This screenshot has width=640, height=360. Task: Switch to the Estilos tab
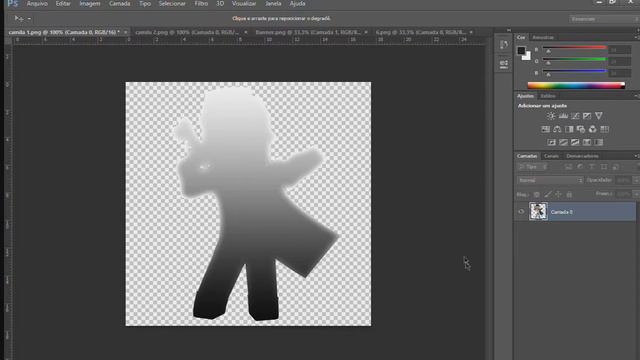[548, 96]
